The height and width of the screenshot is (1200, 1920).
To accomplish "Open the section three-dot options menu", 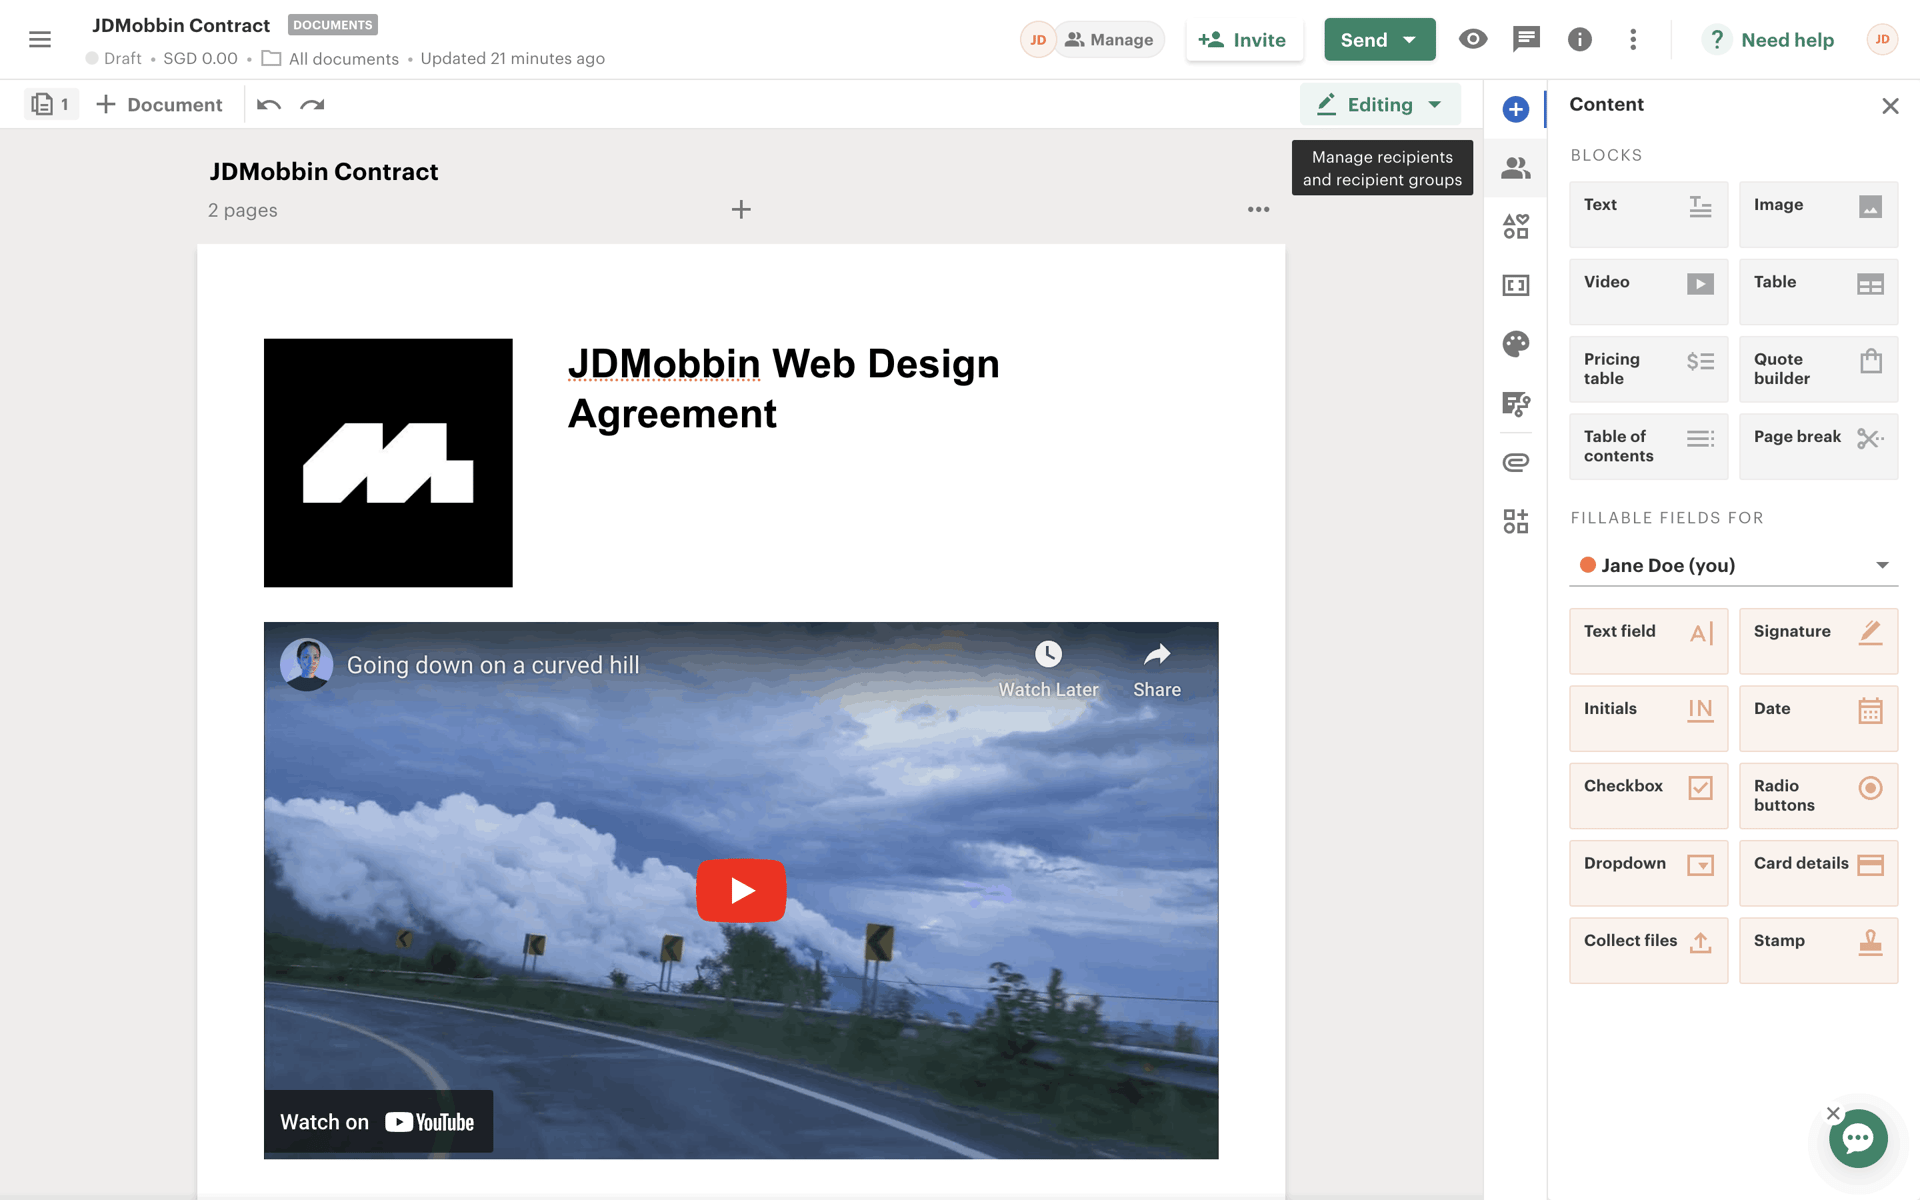I will point(1258,209).
